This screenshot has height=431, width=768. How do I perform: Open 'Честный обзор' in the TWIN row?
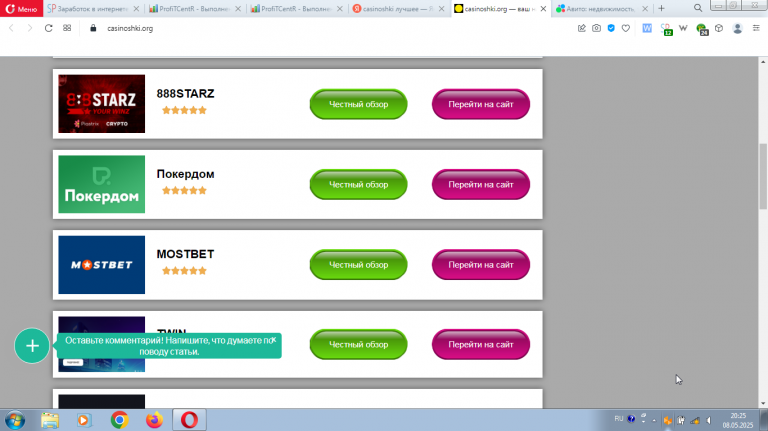(359, 344)
